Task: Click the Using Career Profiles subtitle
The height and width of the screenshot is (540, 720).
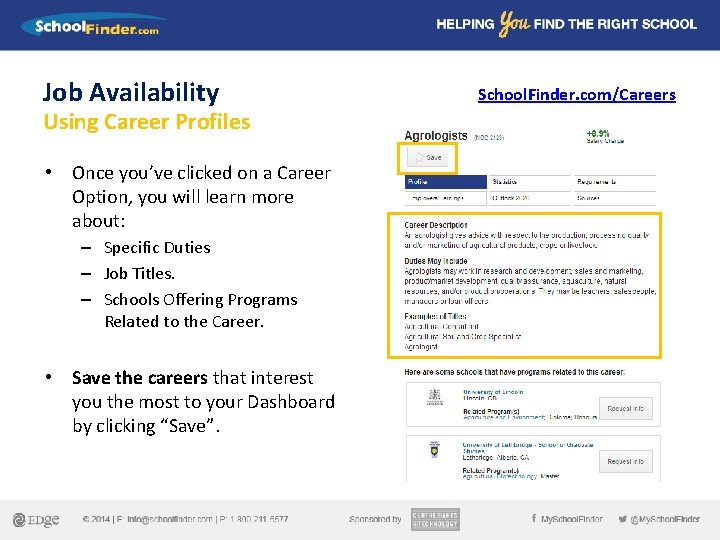Action: [147, 122]
